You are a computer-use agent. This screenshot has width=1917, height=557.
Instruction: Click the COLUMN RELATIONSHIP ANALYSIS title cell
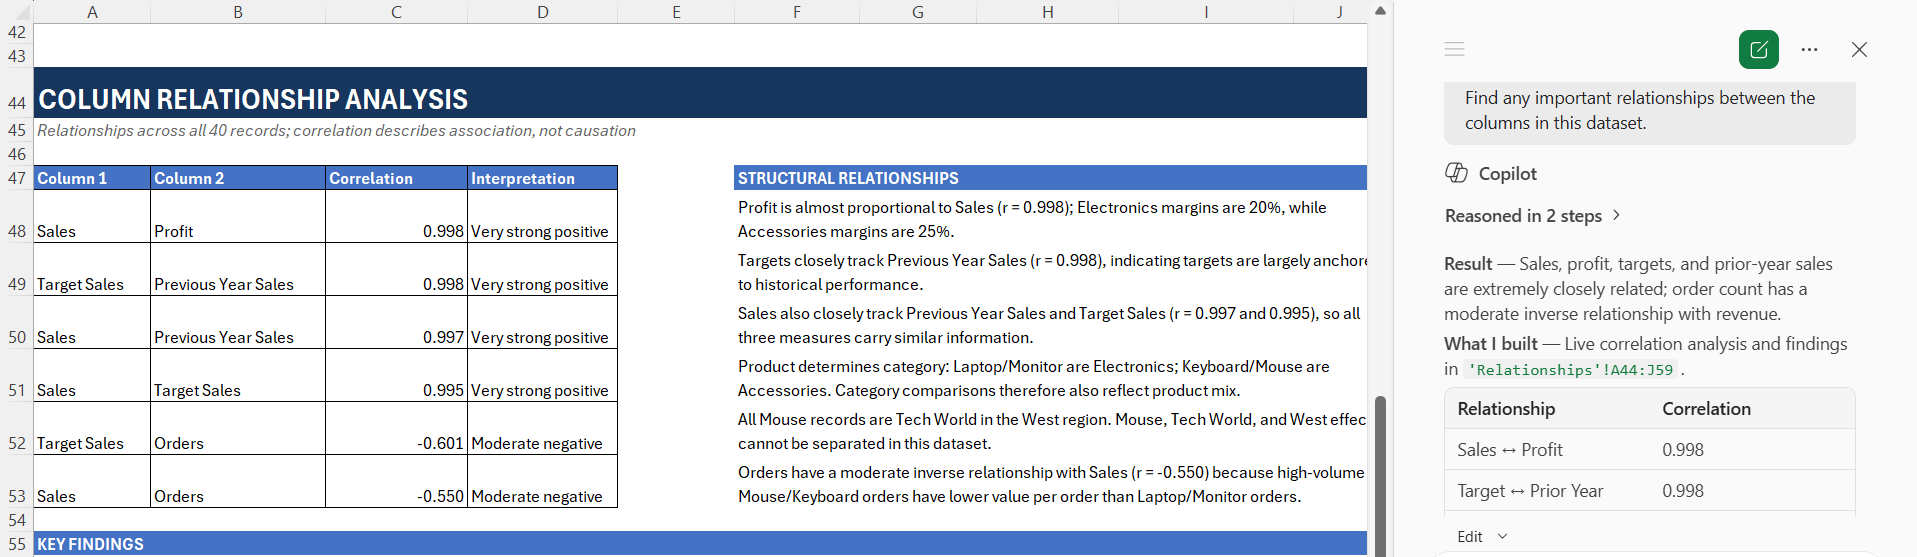point(700,93)
